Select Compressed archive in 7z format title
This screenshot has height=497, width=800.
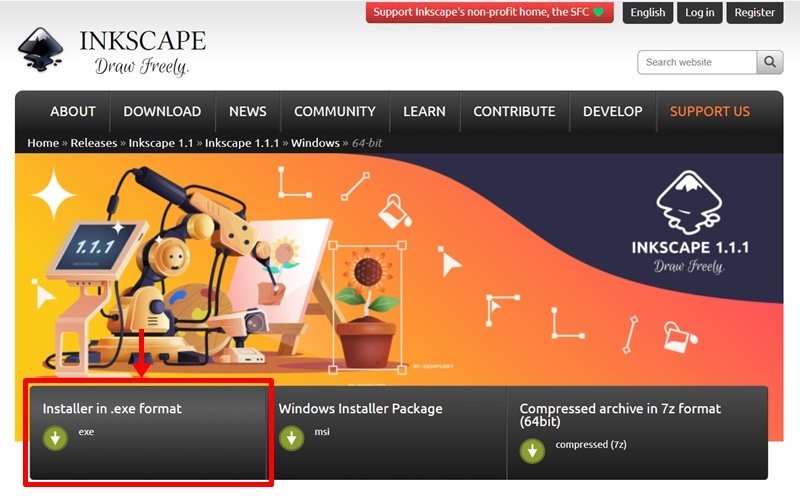620,415
